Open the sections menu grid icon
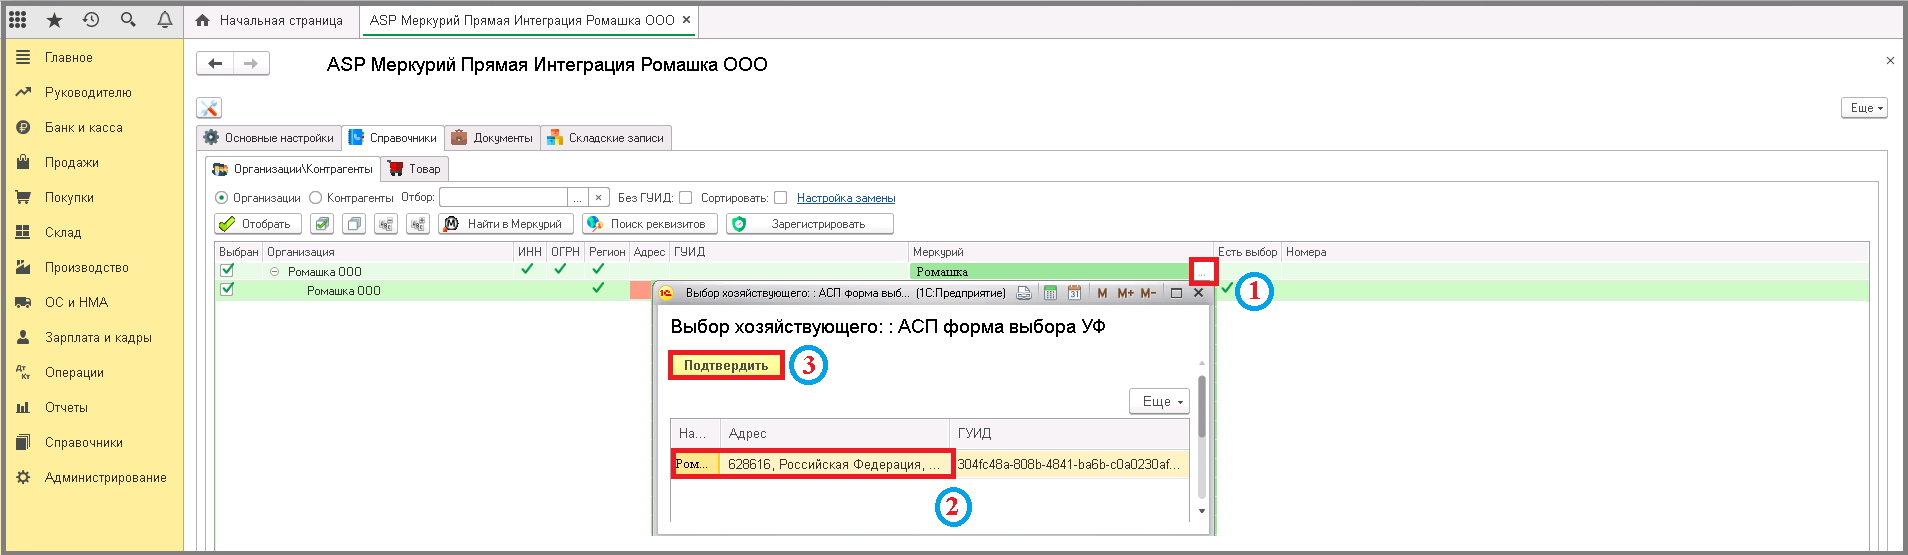Viewport: 1908px width, 555px height. coord(17,19)
